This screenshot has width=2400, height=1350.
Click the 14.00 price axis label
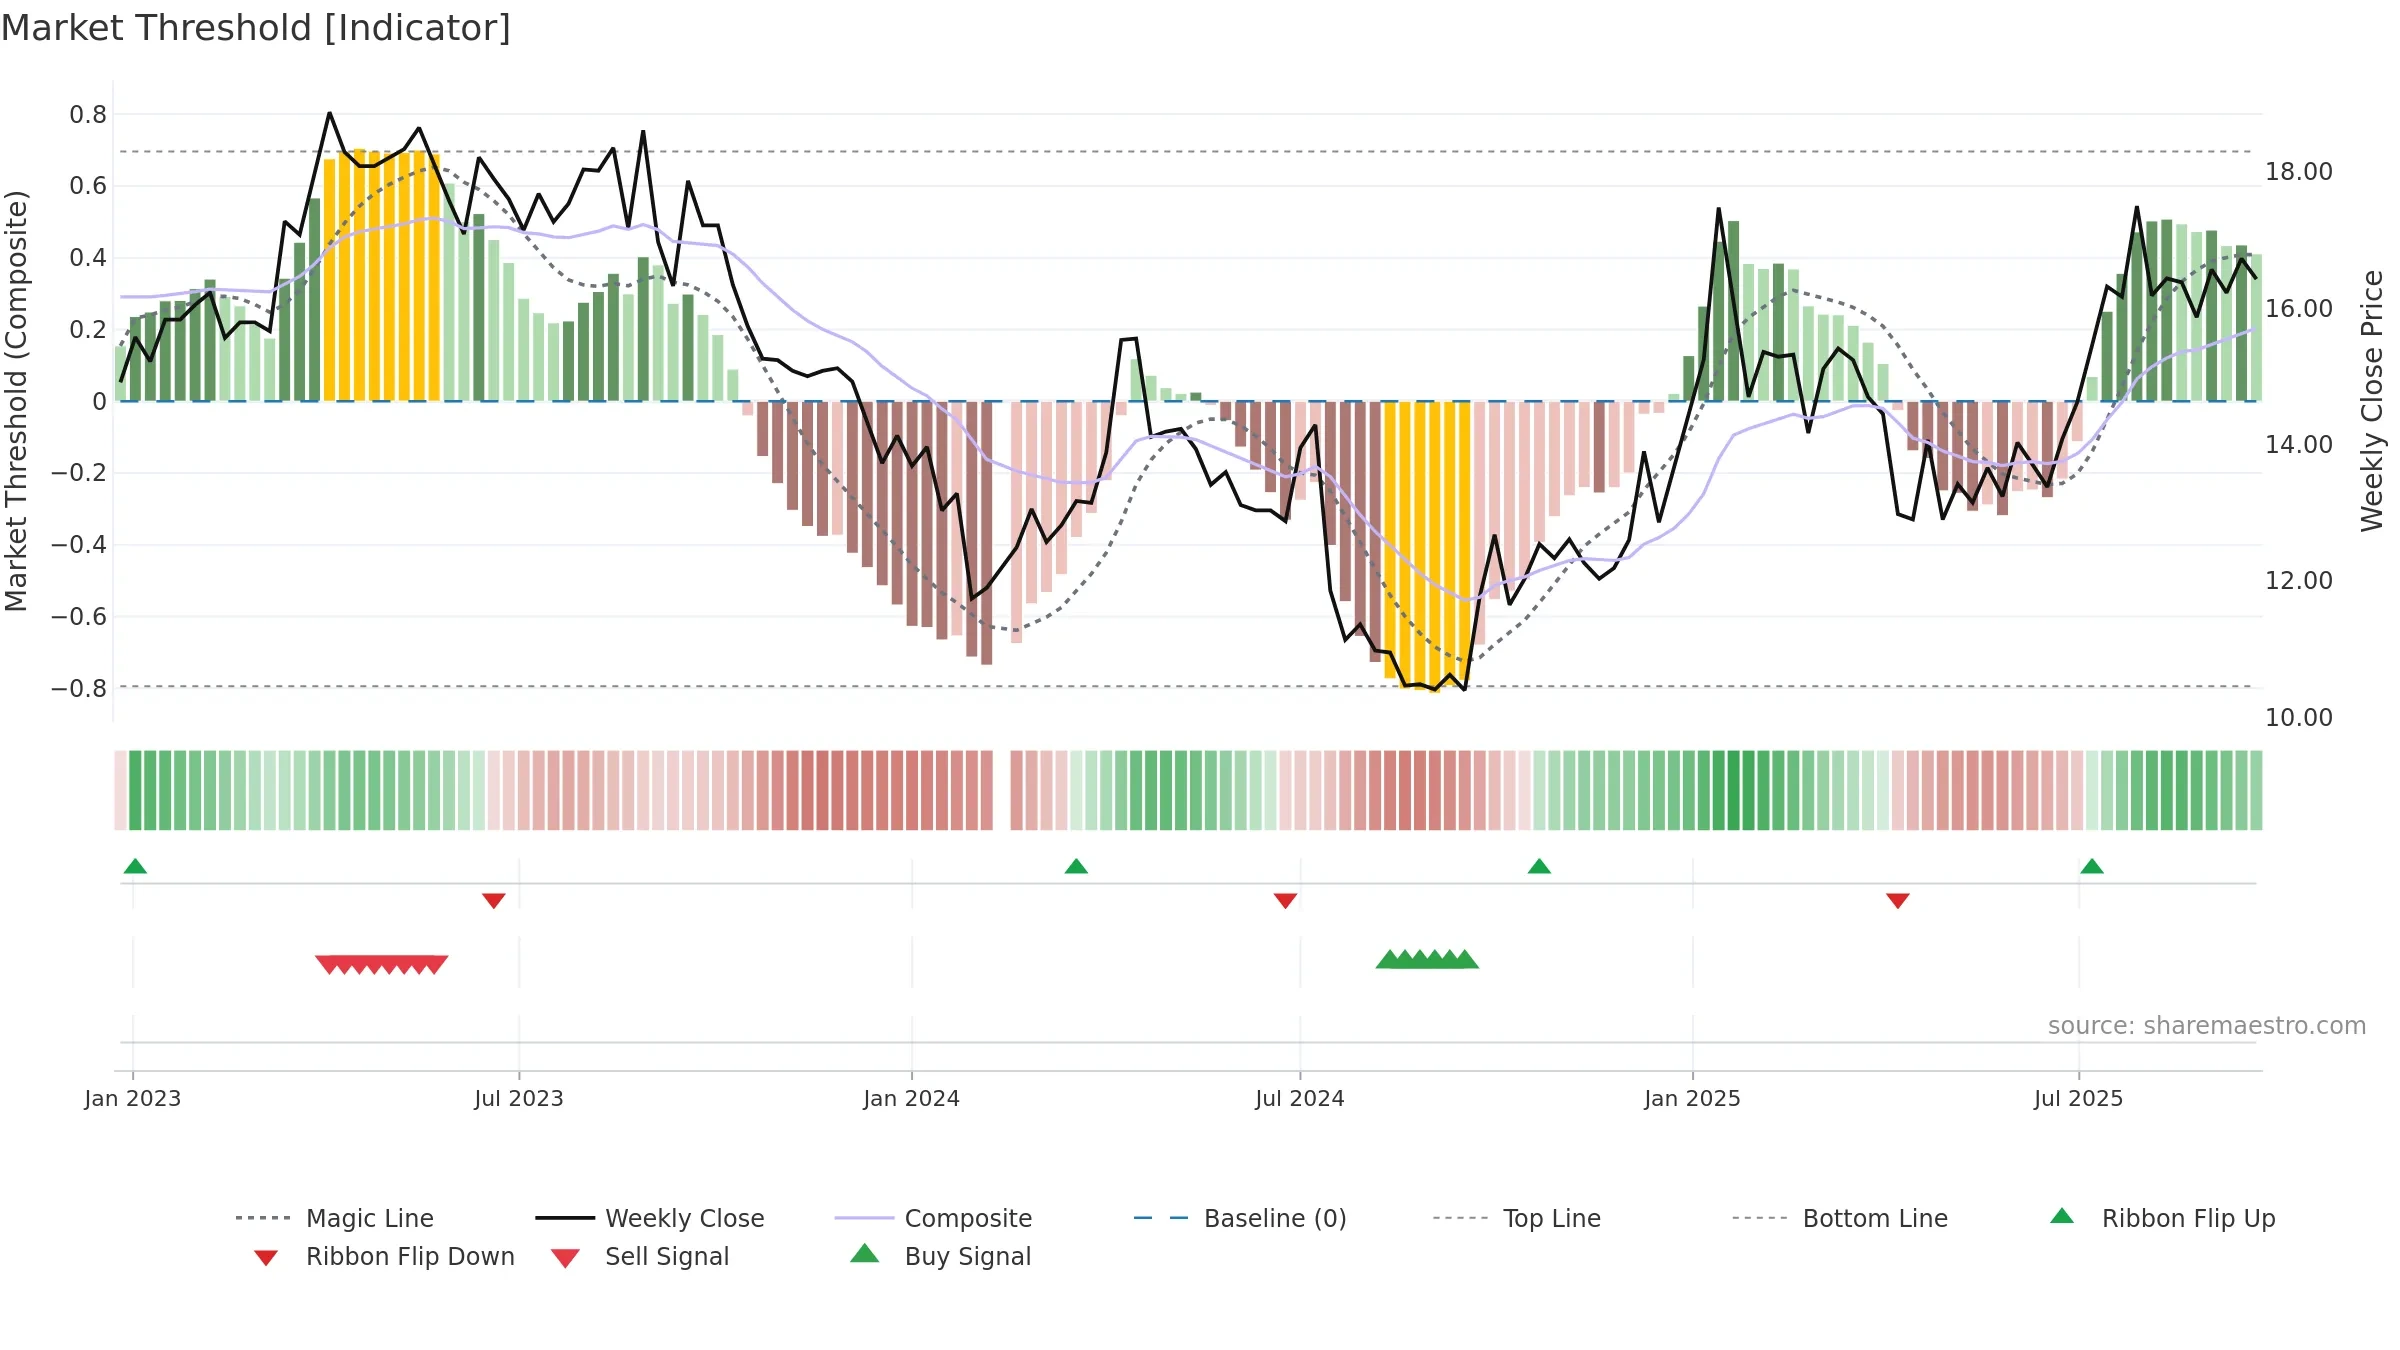[x=2299, y=445]
